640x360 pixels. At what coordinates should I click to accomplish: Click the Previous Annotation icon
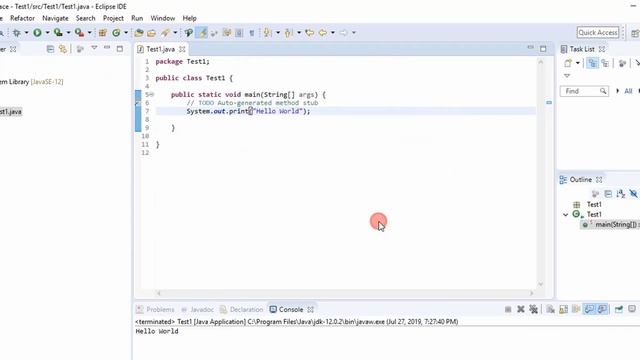click(288, 33)
